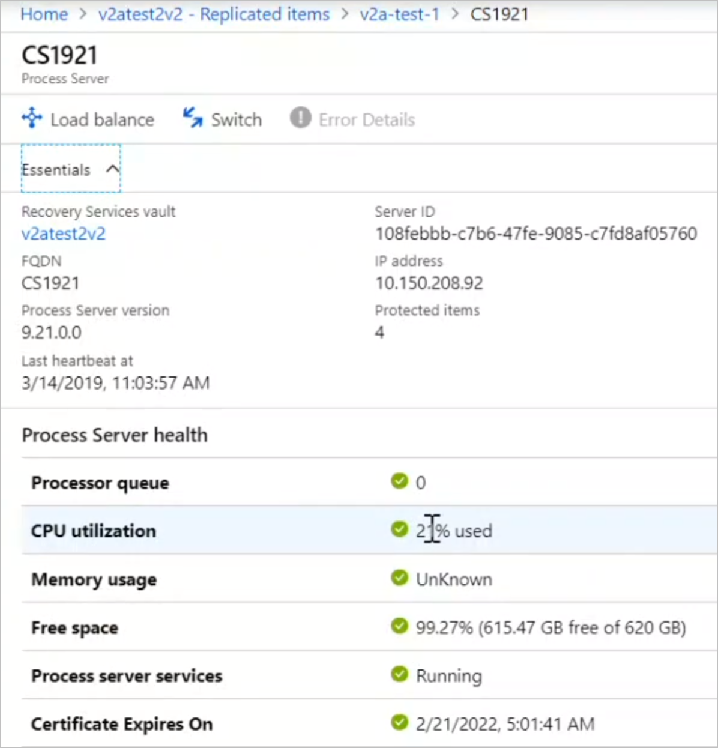Click the Free space green status check
This screenshot has width=718, height=748.
(x=399, y=625)
